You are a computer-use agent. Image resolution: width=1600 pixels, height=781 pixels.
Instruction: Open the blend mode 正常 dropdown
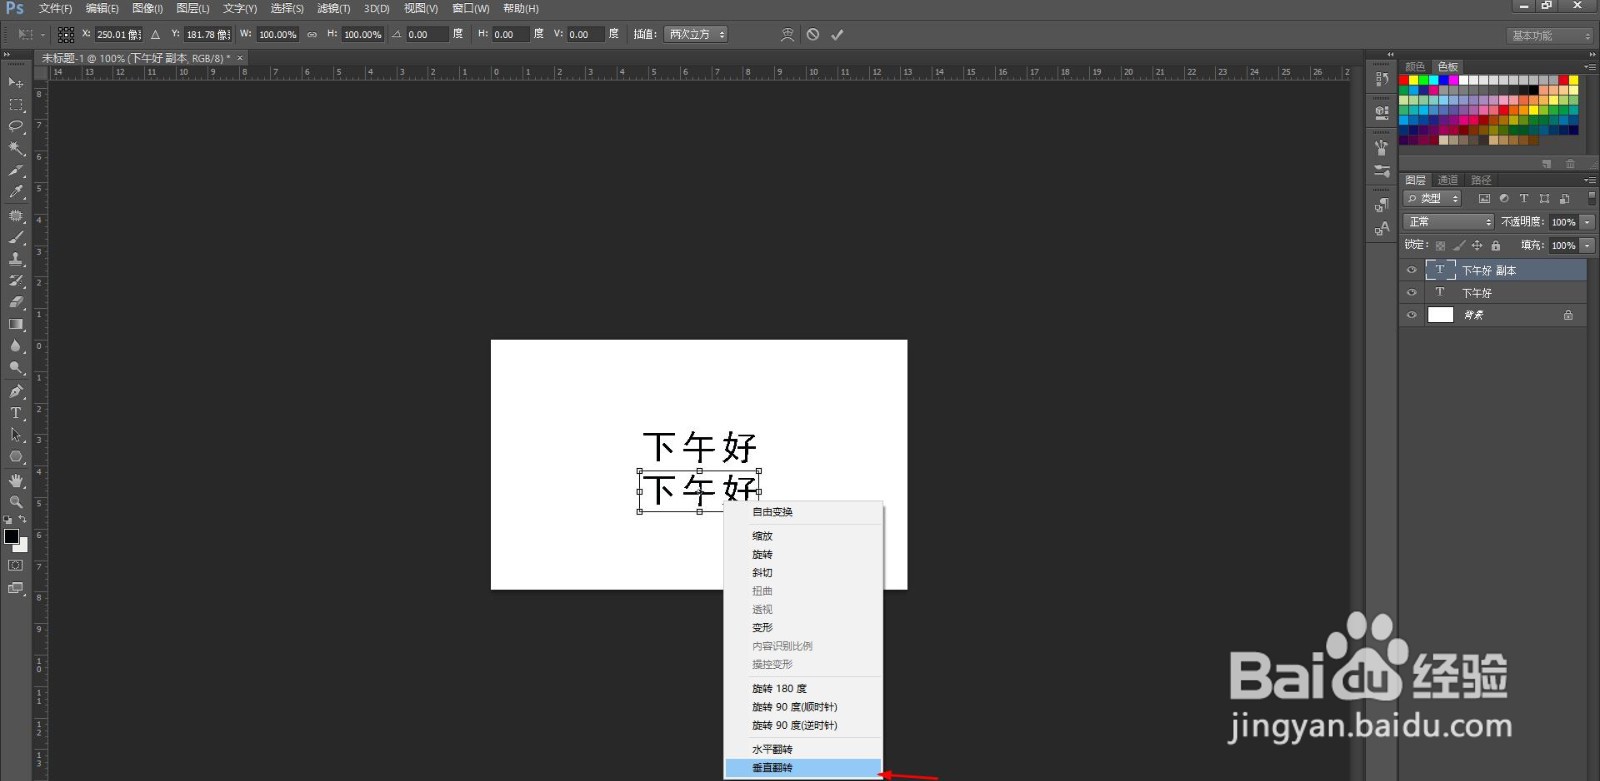1448,222
